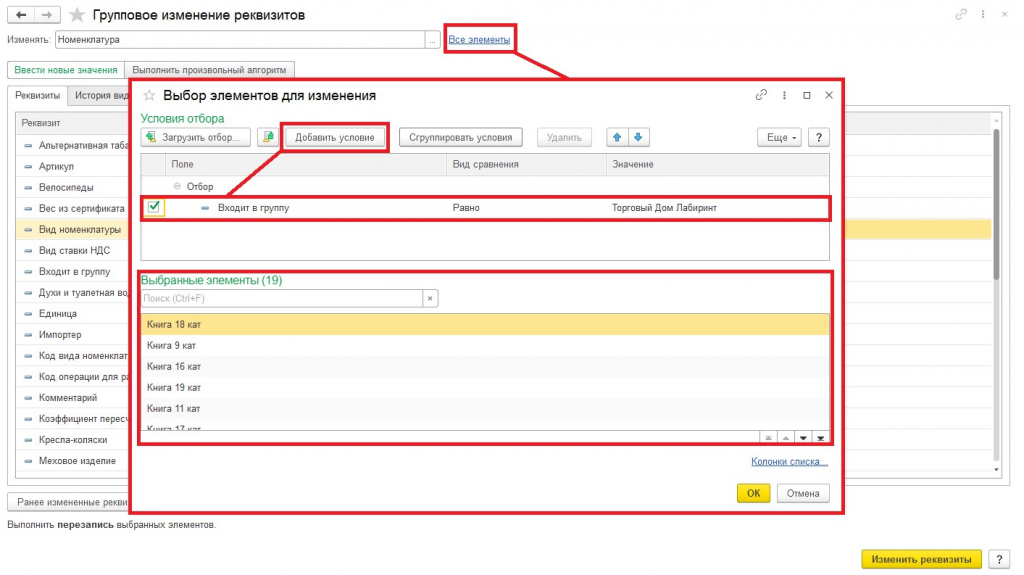The image size is (1024, 575).
Task: Open Колонки списка link
Action: point(789,461)
